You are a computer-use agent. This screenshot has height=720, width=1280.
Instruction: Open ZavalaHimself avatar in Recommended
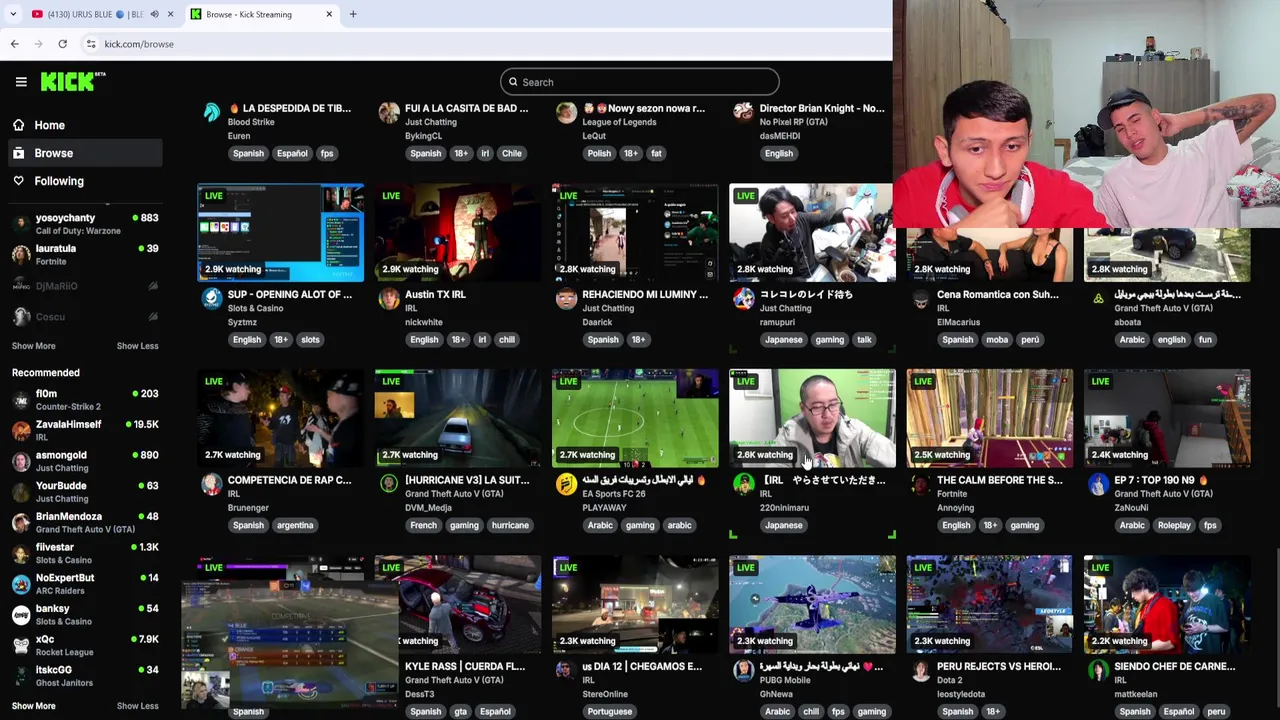[x=21, y=431]
